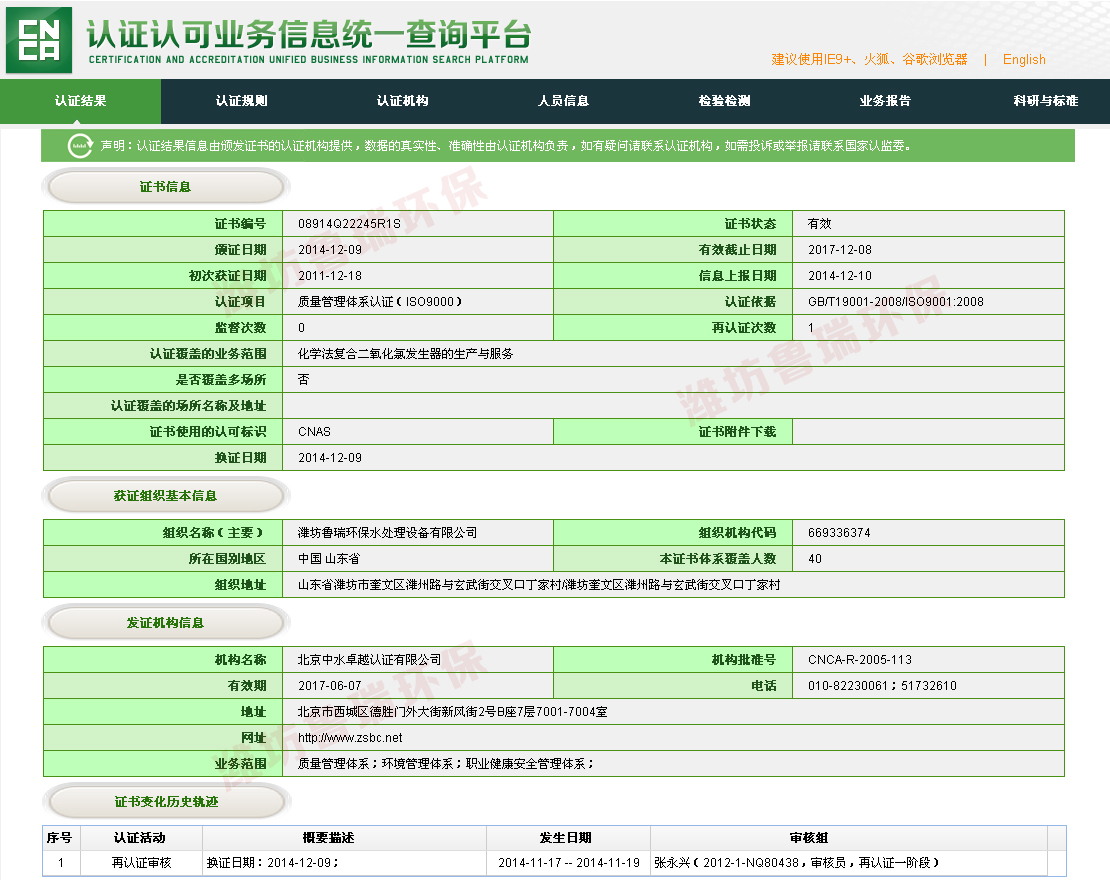Open the 科研与标准 tab

coord(1046,101)
